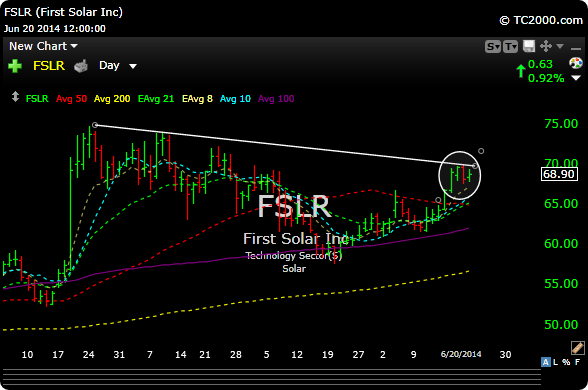Click the 60.00 price scale label
This screenshot has height=390, width=588.
561,244
